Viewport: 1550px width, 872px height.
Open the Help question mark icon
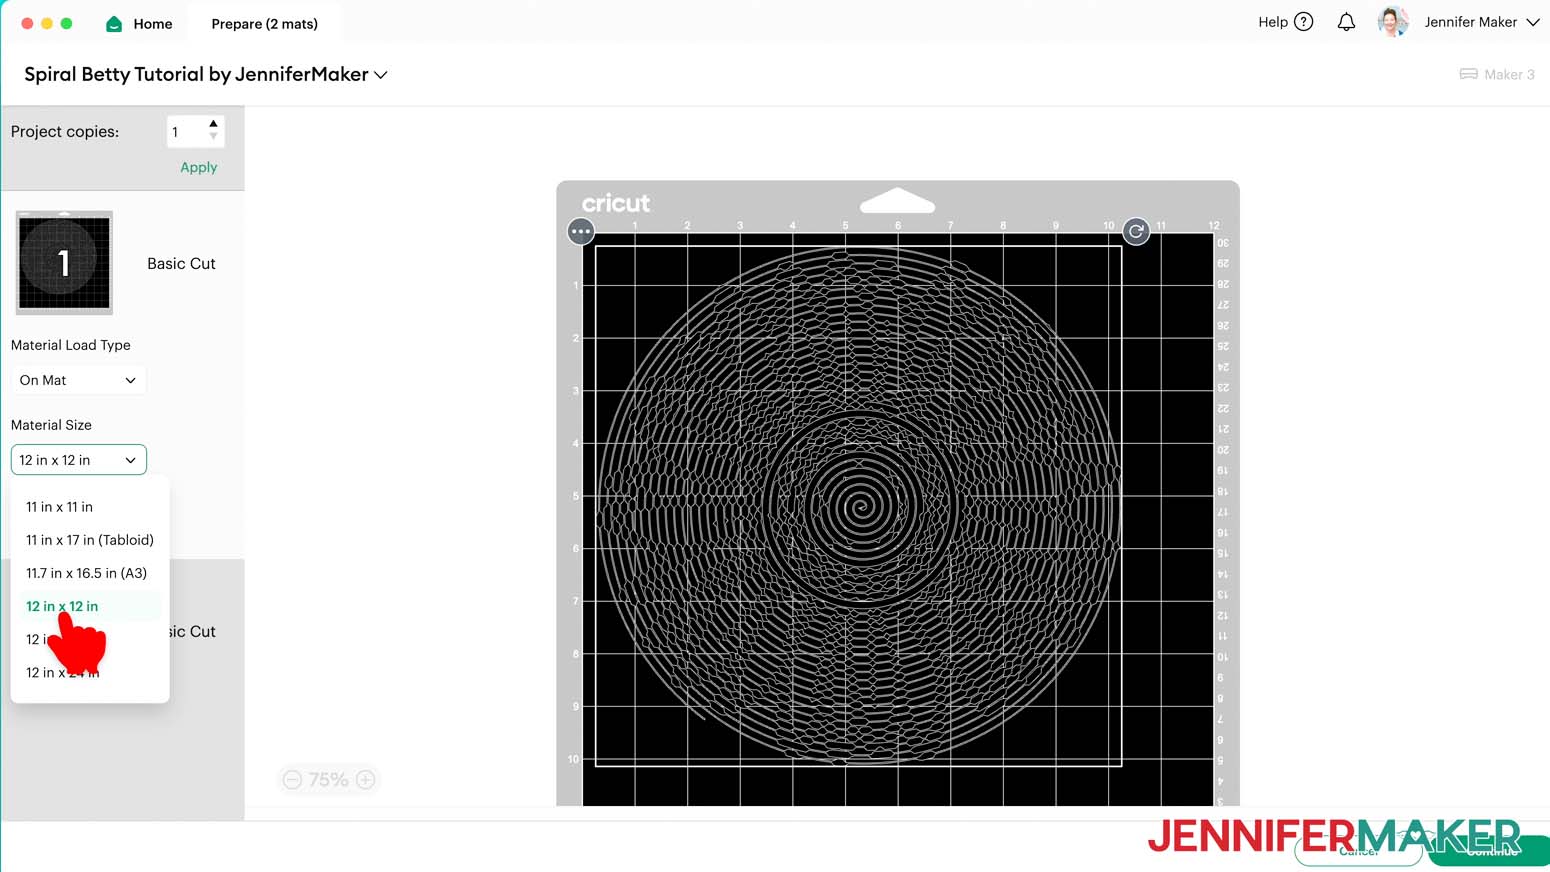(x=1303, y=22)
